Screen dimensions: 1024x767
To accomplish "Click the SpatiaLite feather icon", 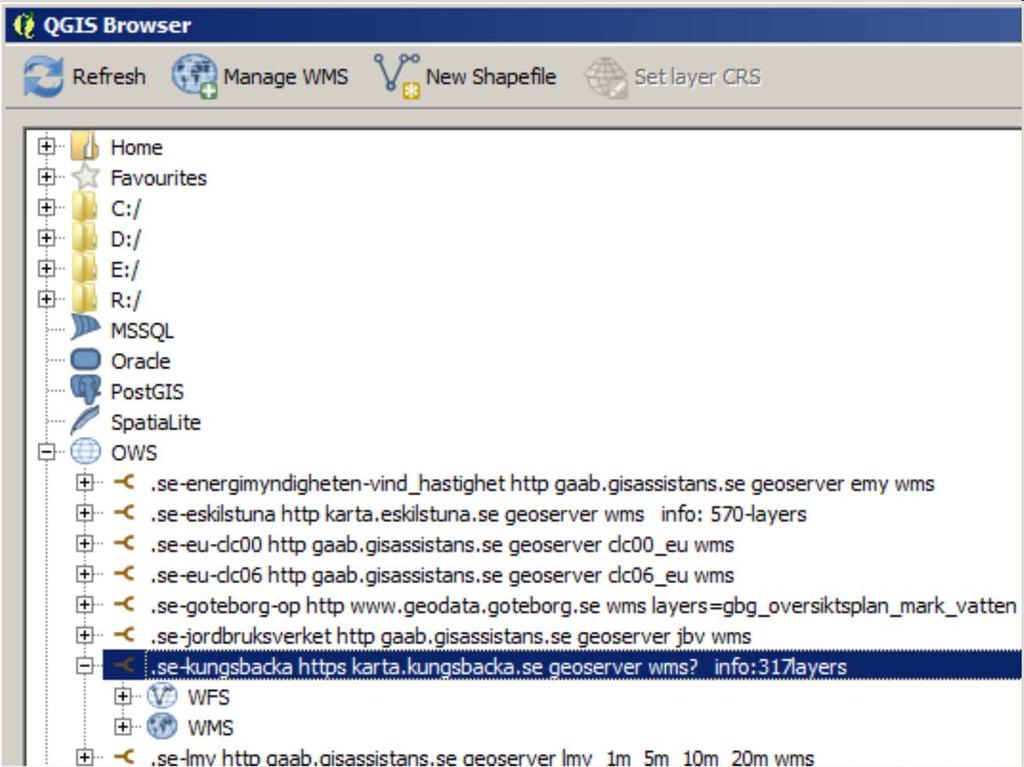I will (86, 420).
